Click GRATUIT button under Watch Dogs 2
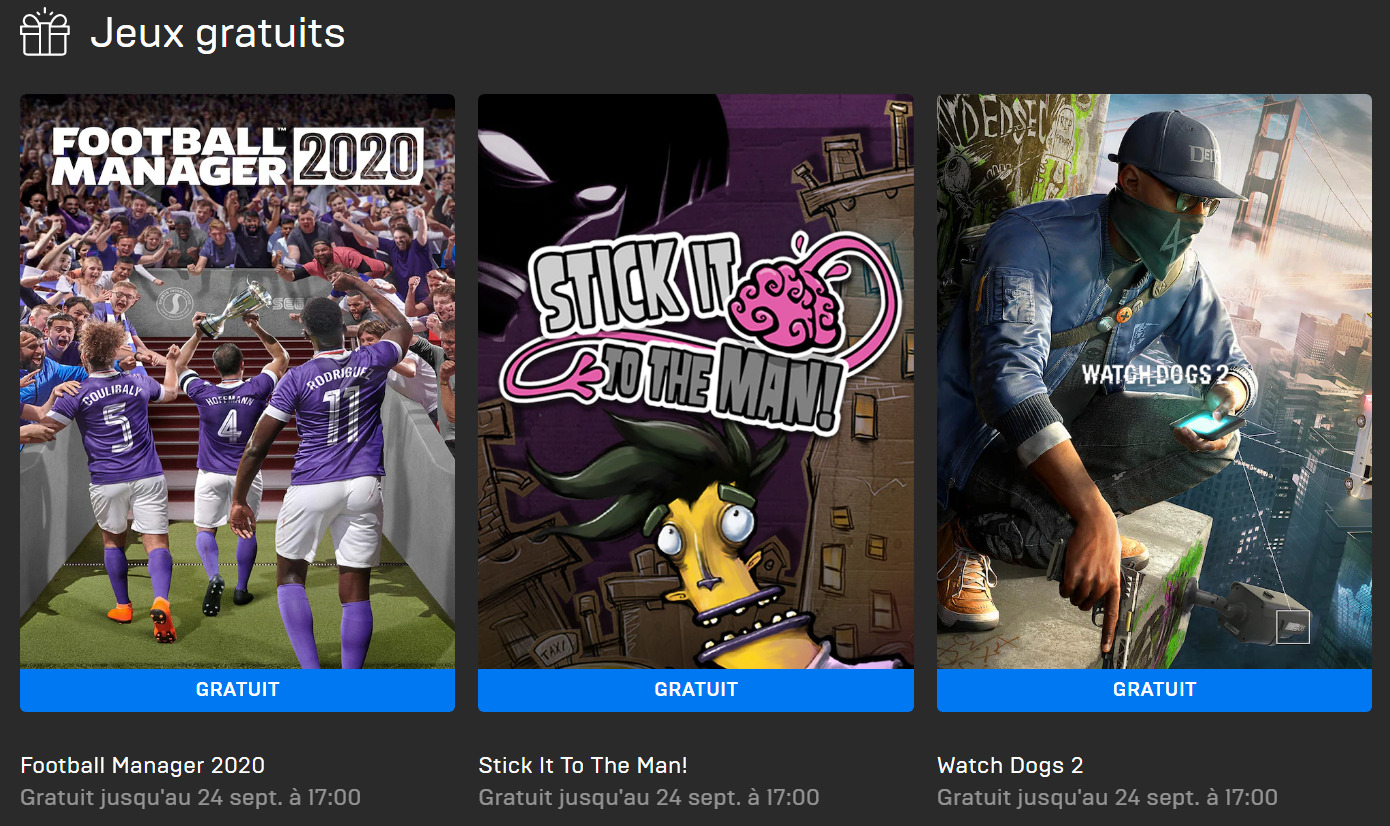Viewport: 1390px width, 826px height. (1154, 690)
